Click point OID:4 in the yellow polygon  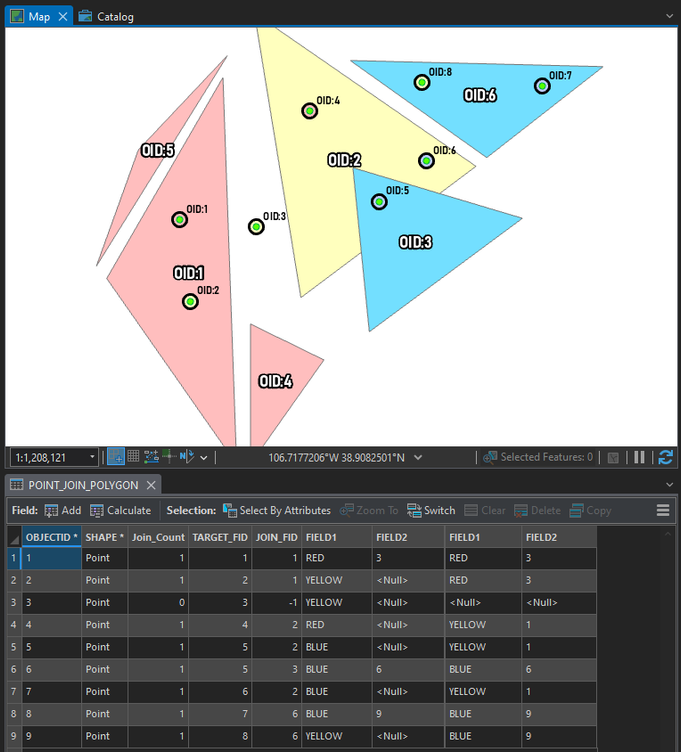(309, 111)
